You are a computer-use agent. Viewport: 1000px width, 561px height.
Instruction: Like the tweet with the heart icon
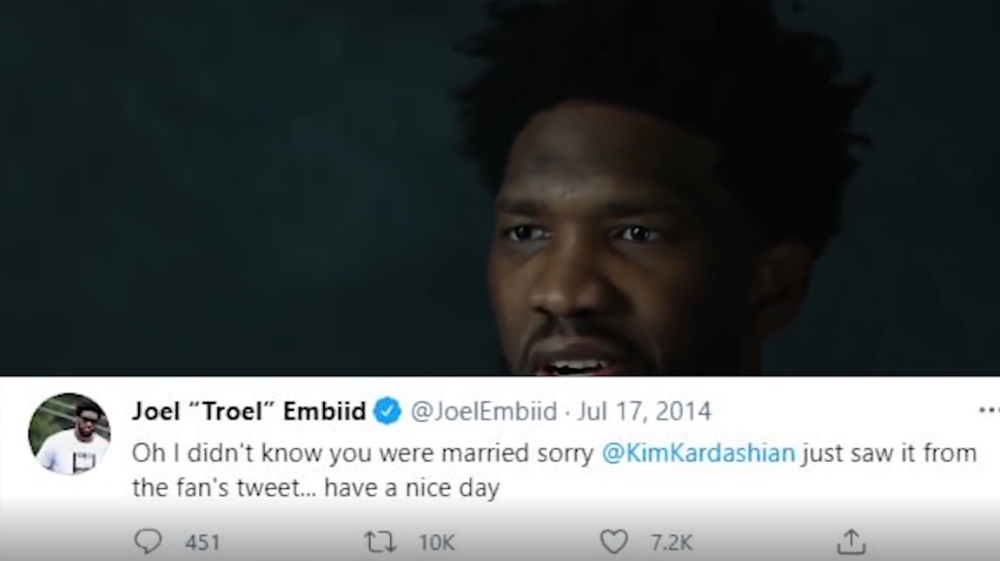(x=614, y=542)
